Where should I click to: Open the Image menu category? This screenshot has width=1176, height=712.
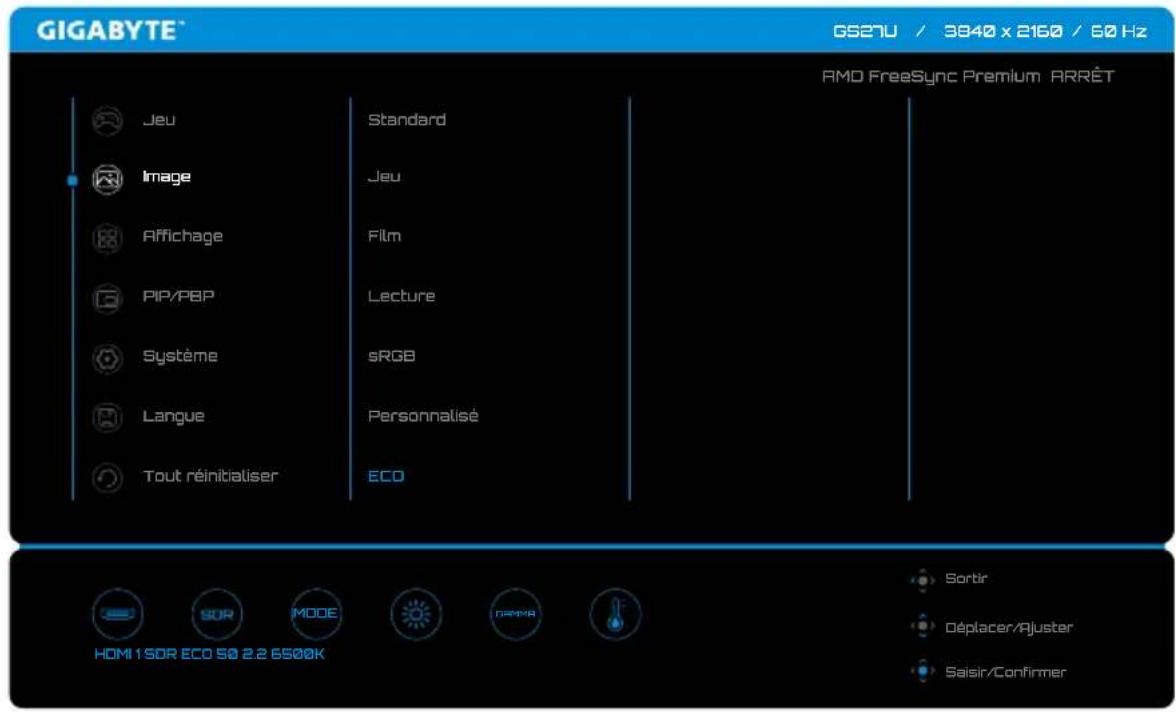click(166, 177)
